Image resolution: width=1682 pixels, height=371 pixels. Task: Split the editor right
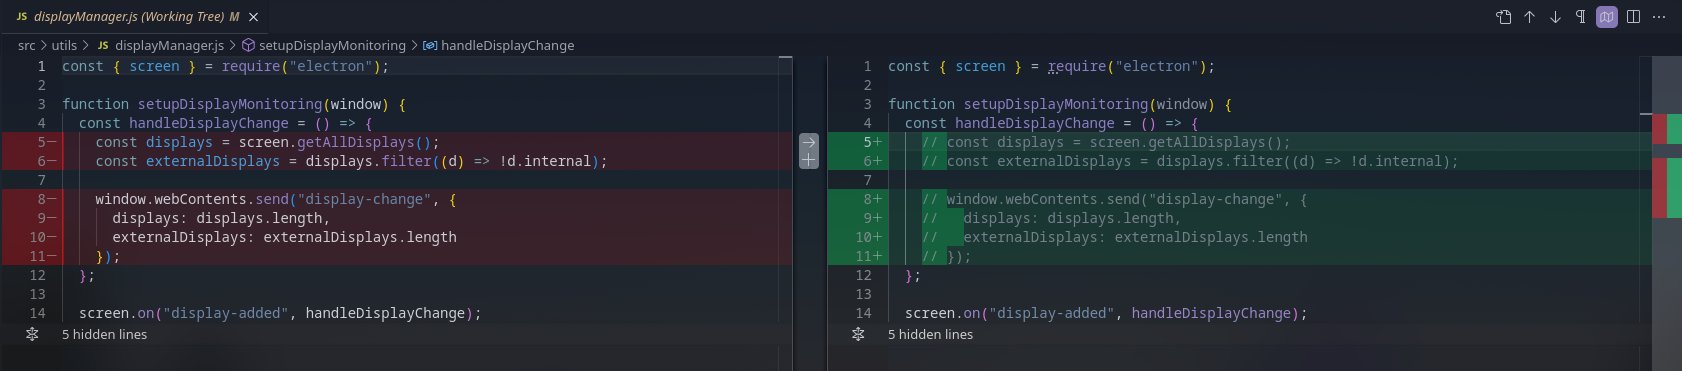[1633, 17]
